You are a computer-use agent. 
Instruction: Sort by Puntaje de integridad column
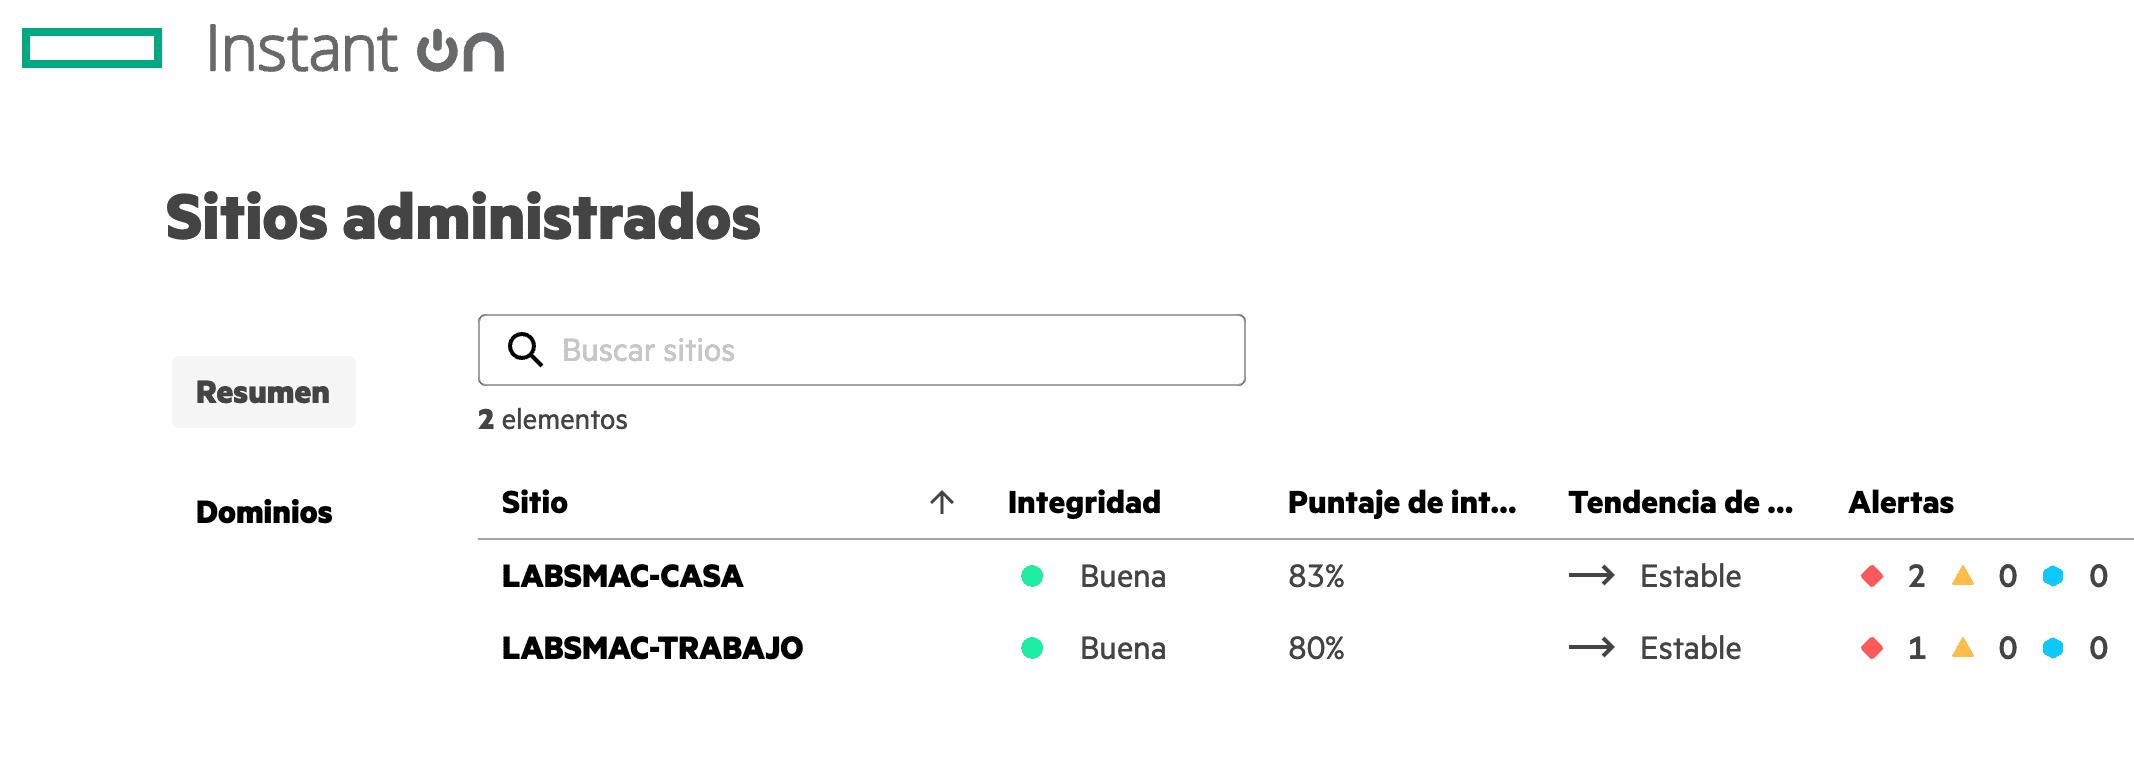tap(1401, 502)
